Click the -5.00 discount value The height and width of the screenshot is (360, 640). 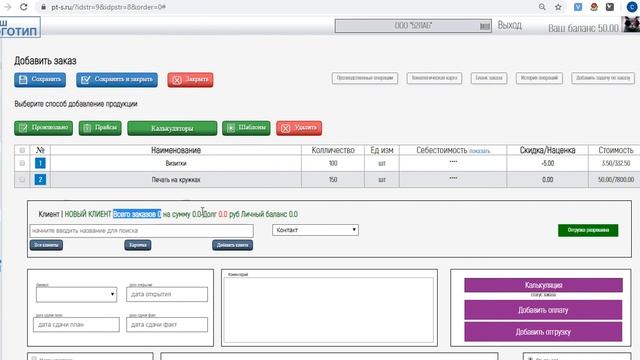click(547, 163)
